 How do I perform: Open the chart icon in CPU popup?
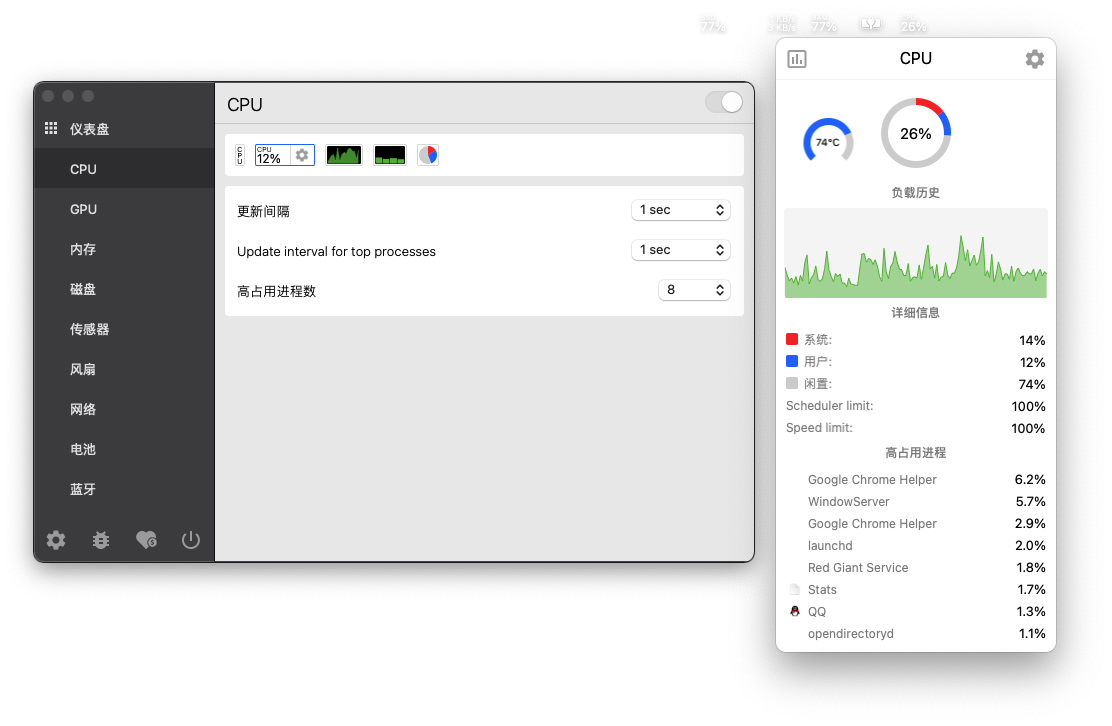coord(797,59)
